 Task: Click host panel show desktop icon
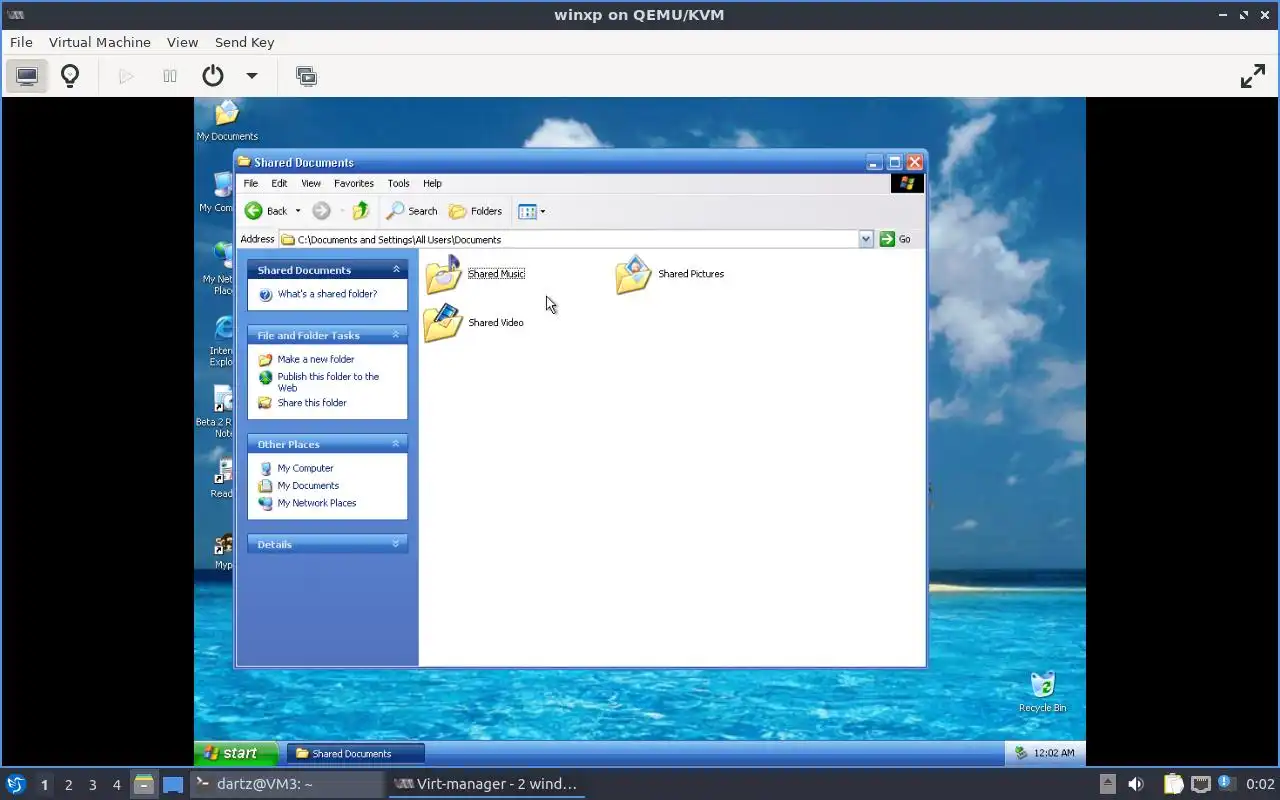(x=173, y=784)
